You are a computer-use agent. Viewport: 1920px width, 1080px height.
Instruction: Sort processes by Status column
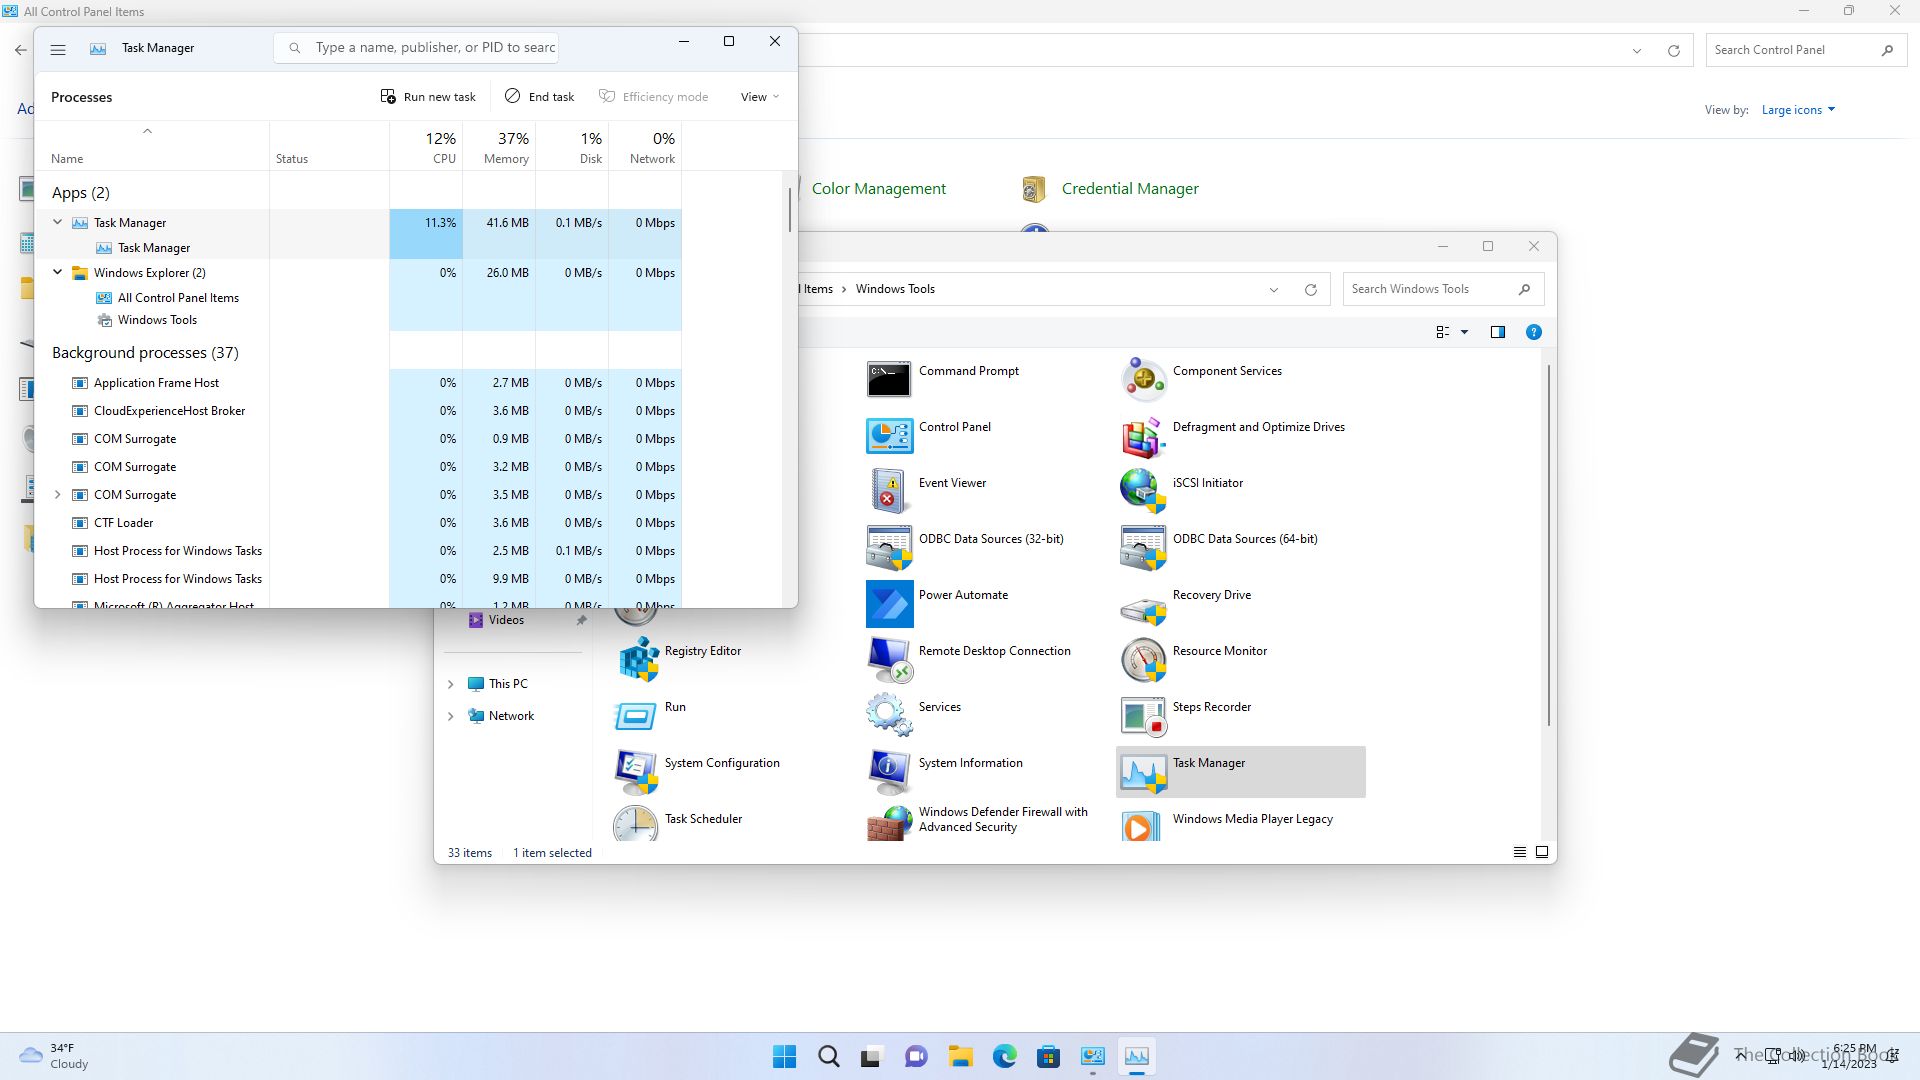coord(329,147)
